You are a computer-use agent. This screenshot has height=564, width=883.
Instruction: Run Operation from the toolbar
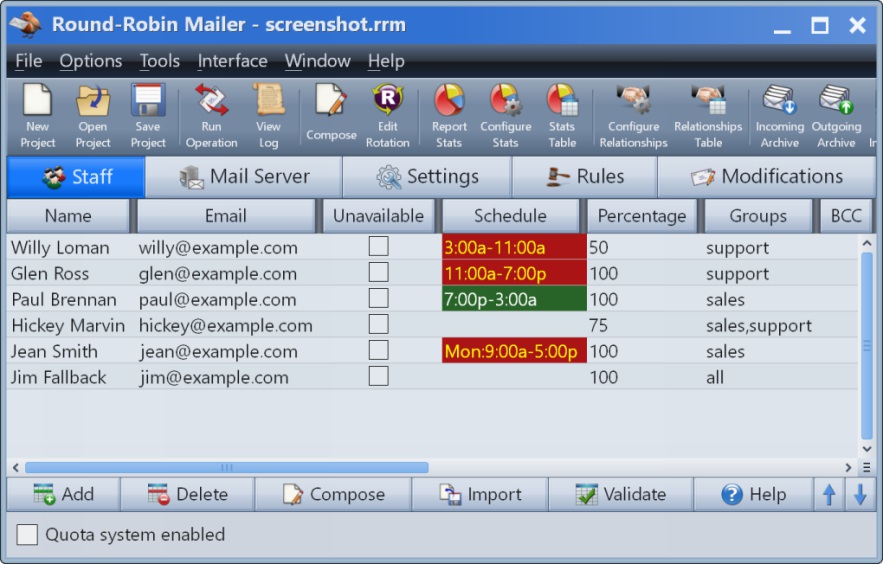211,115
